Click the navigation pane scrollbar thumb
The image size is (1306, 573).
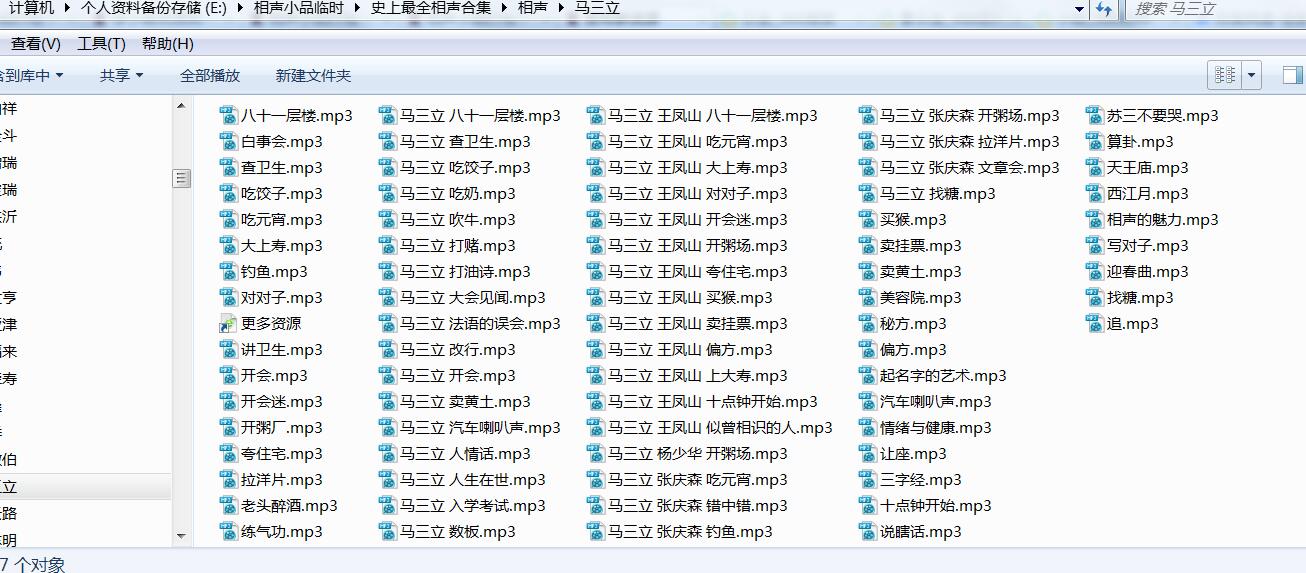[x=182, y=178]
